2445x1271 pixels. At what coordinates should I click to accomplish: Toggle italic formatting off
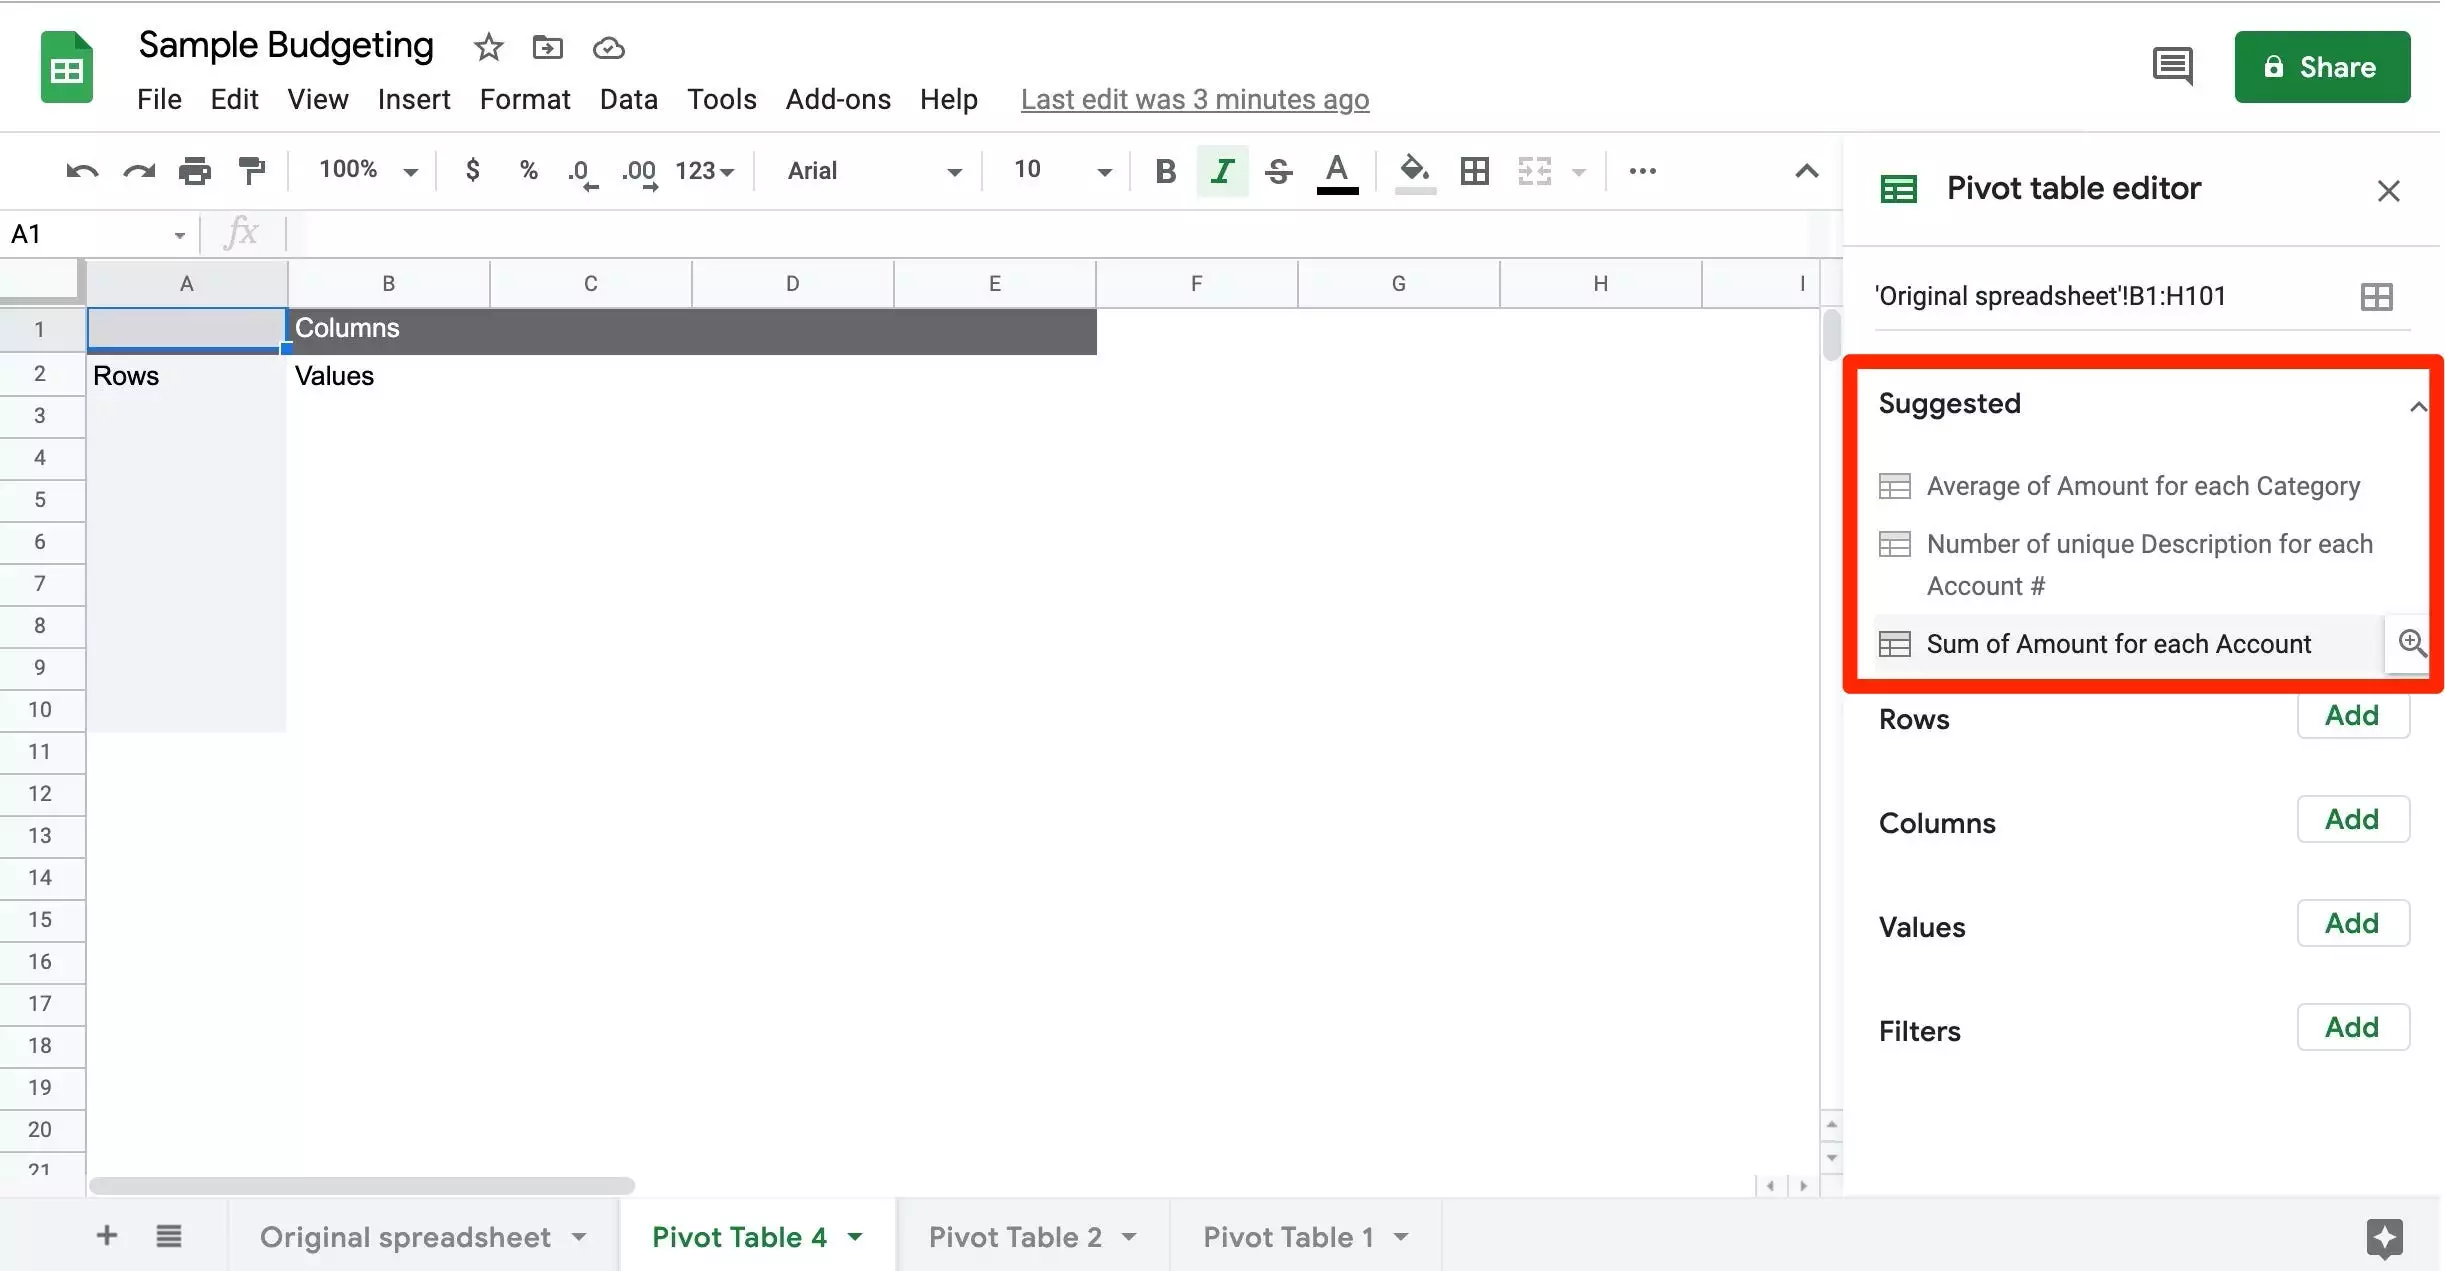pyautogui.click(x=1222, y=171)
